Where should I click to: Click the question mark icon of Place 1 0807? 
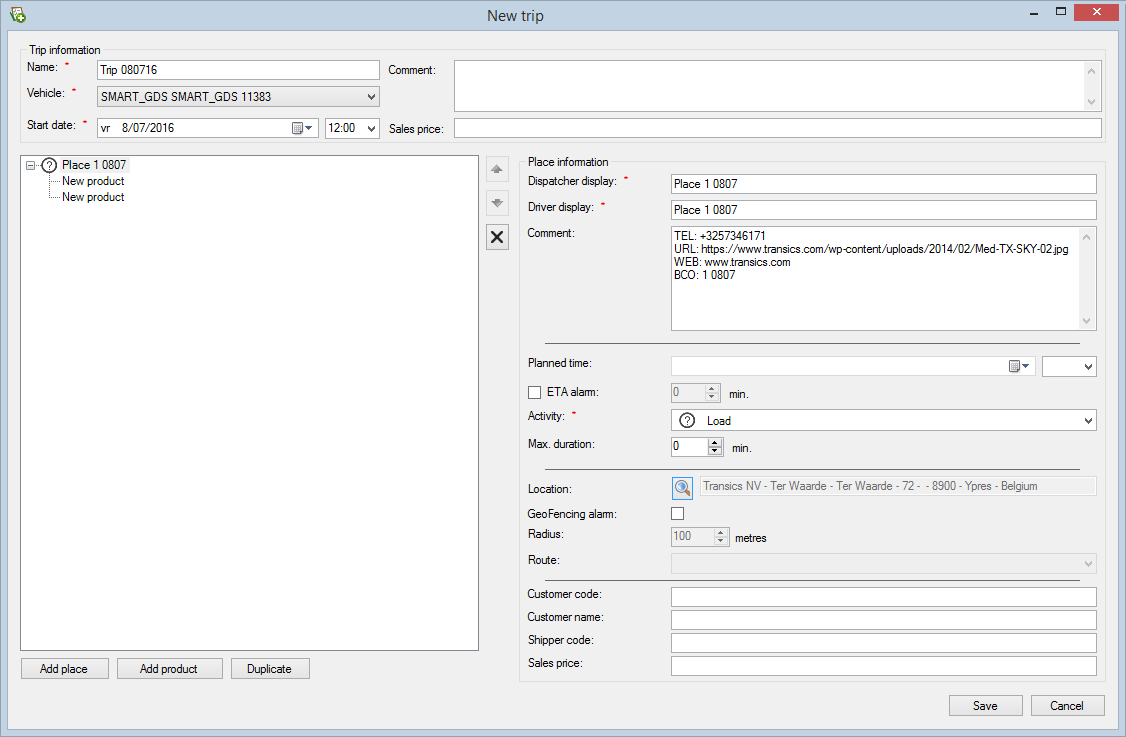point(49,165)
